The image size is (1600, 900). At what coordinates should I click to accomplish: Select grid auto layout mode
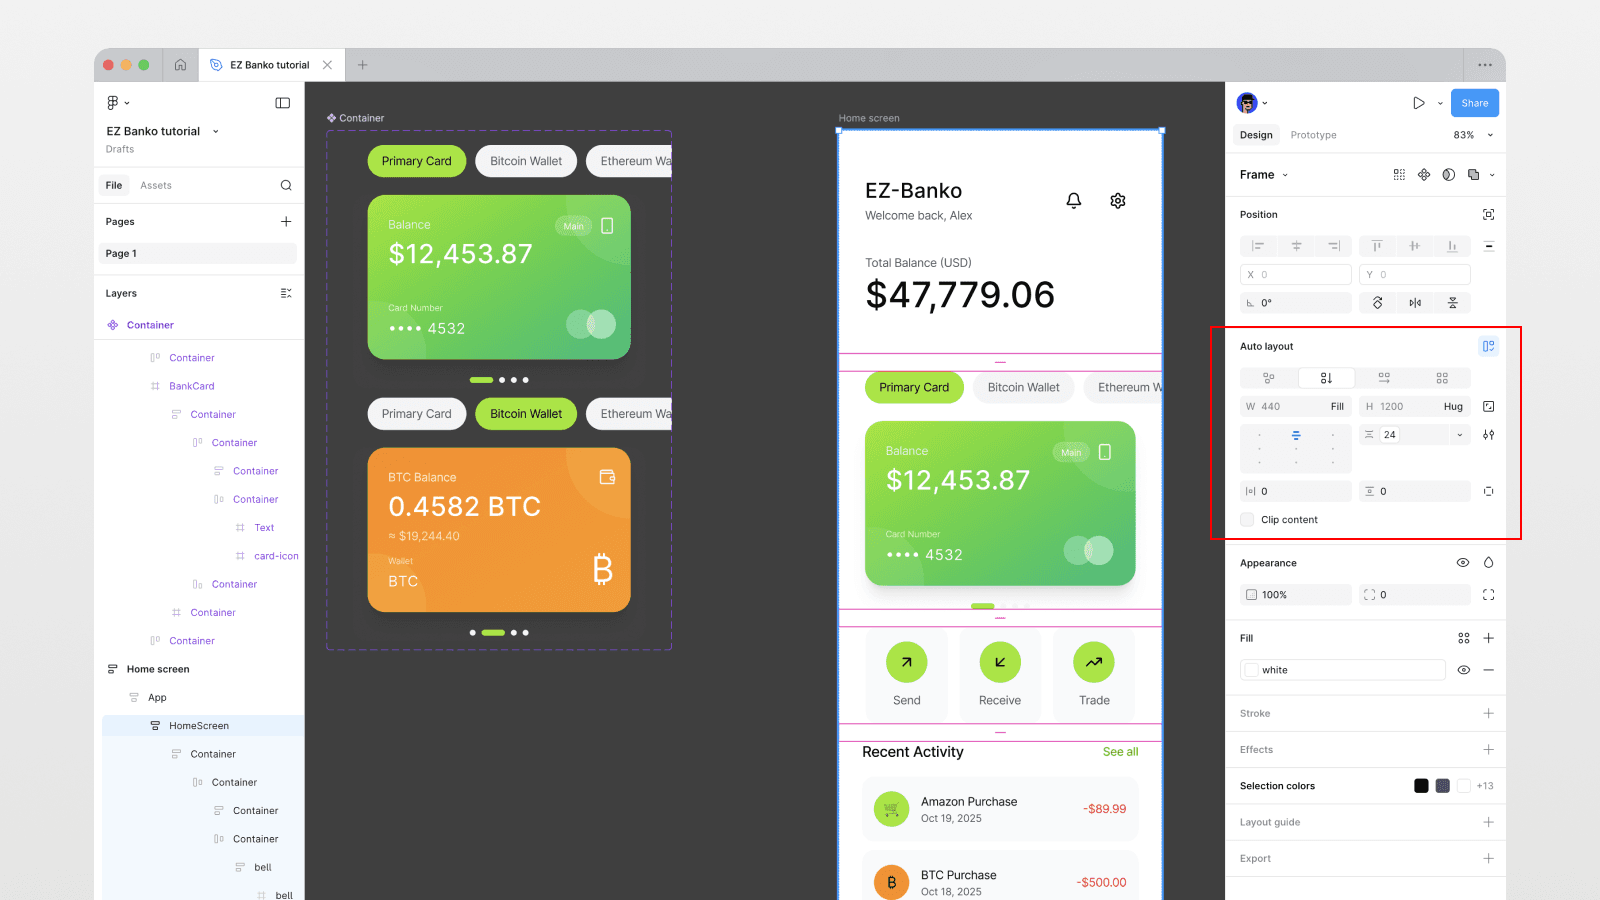pos(1442,378)
